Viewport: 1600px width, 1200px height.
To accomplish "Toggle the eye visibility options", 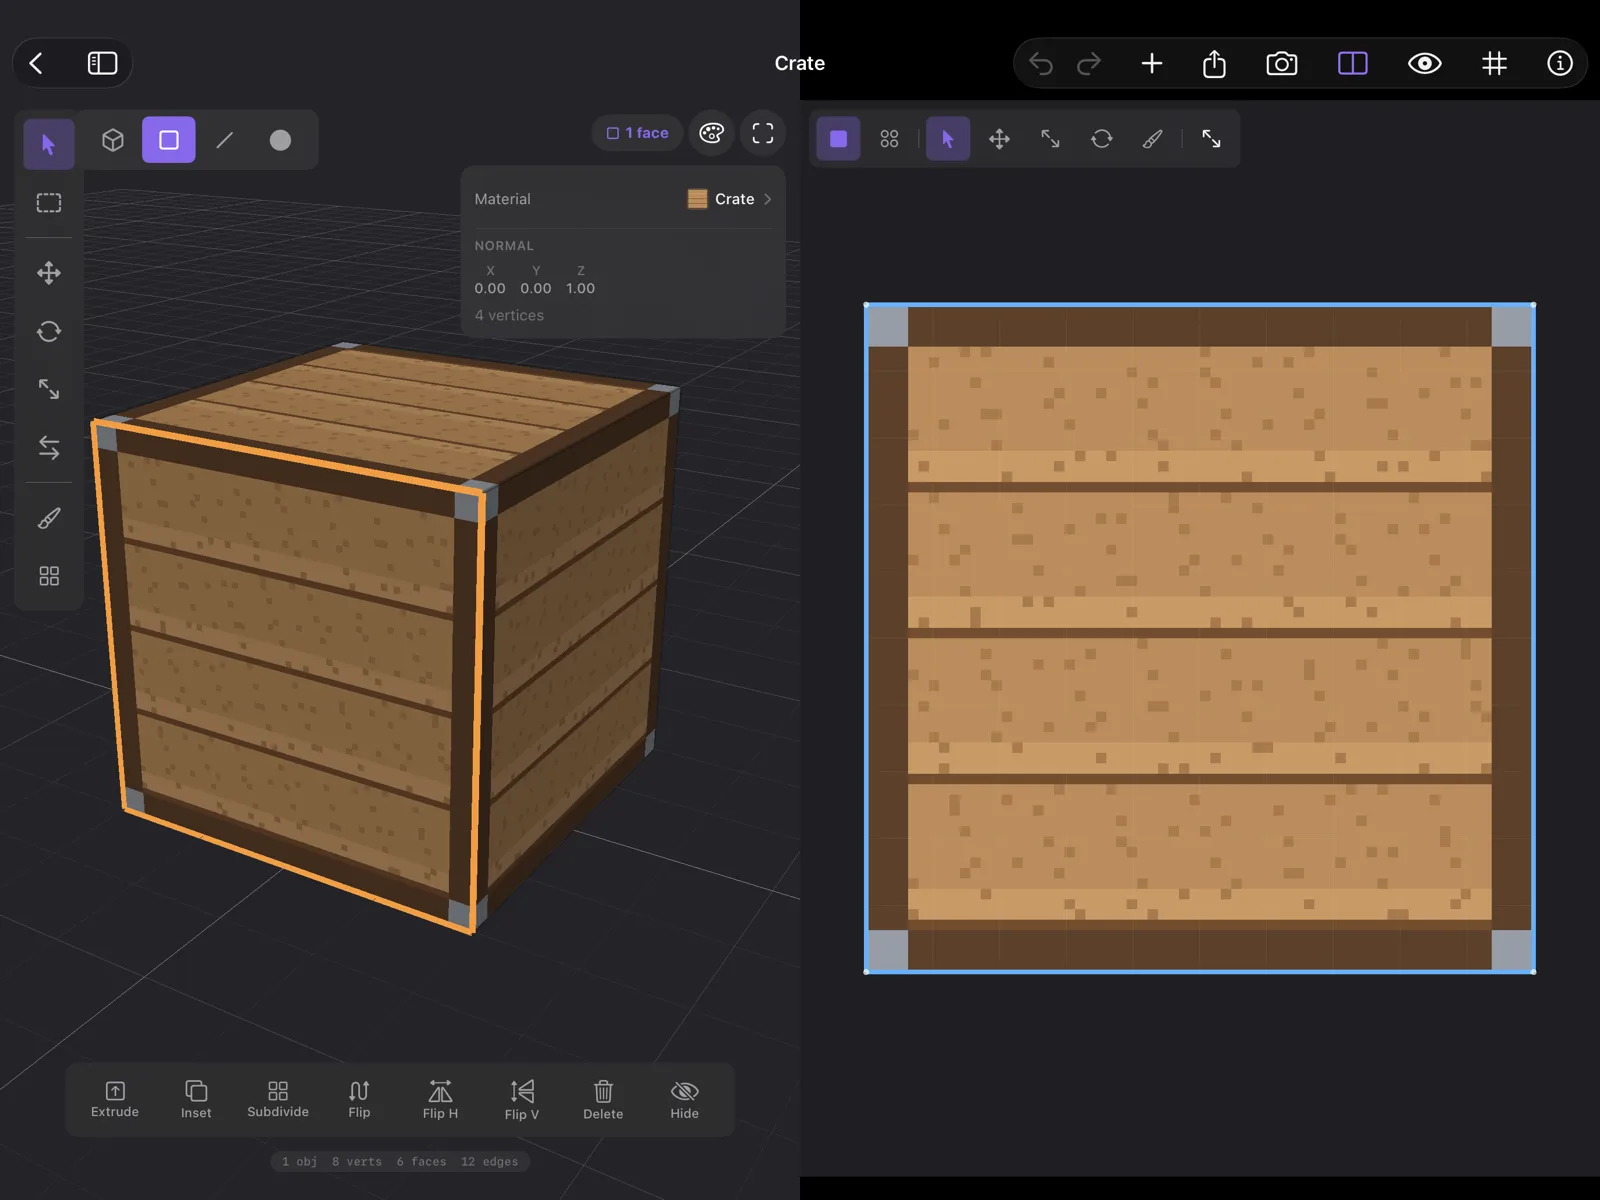I will 1425,64.
